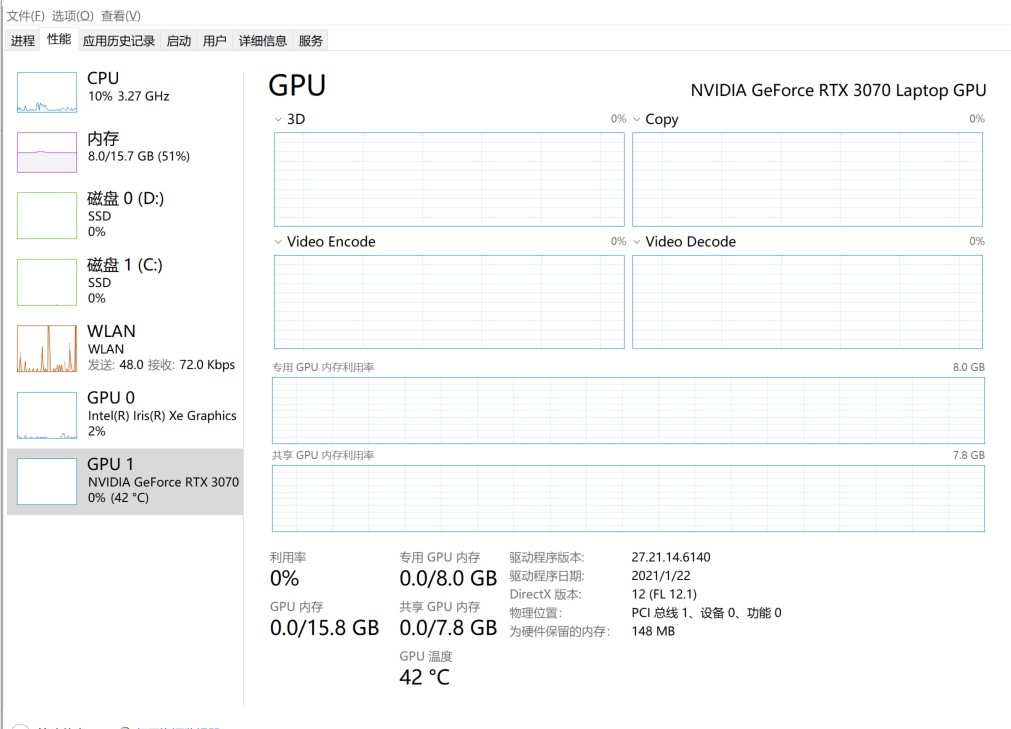Switch to the 详细信息 tab
Screen dimensions: 1011x729
coord(262,41)
